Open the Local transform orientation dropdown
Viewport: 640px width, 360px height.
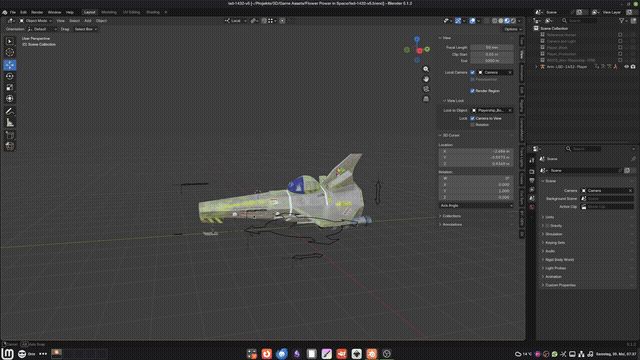pos(236,21)
